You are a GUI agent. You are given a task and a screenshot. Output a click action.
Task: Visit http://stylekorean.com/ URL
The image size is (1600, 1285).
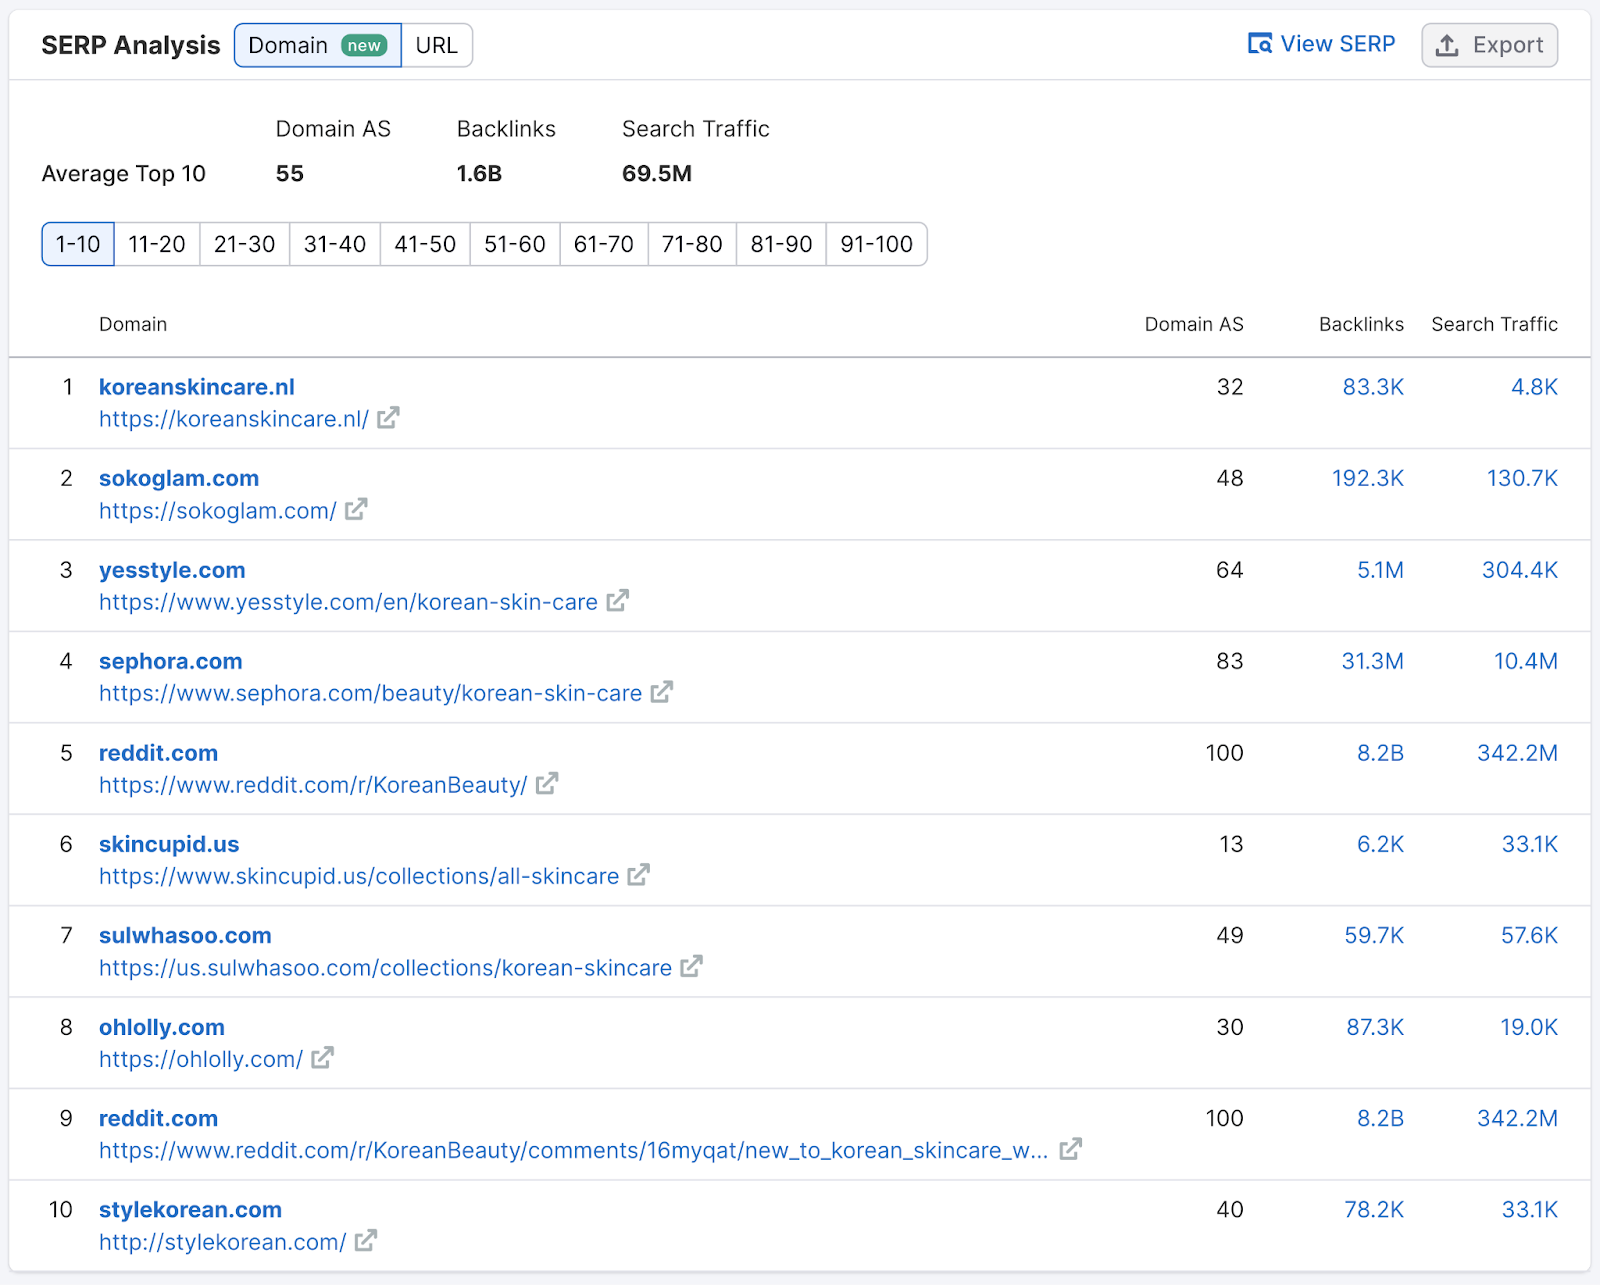[222, 1242]
